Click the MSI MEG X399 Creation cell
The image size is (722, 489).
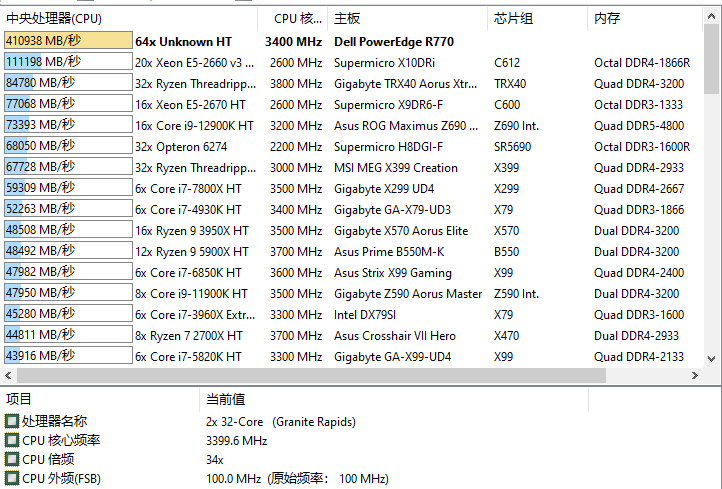point(396,168)
